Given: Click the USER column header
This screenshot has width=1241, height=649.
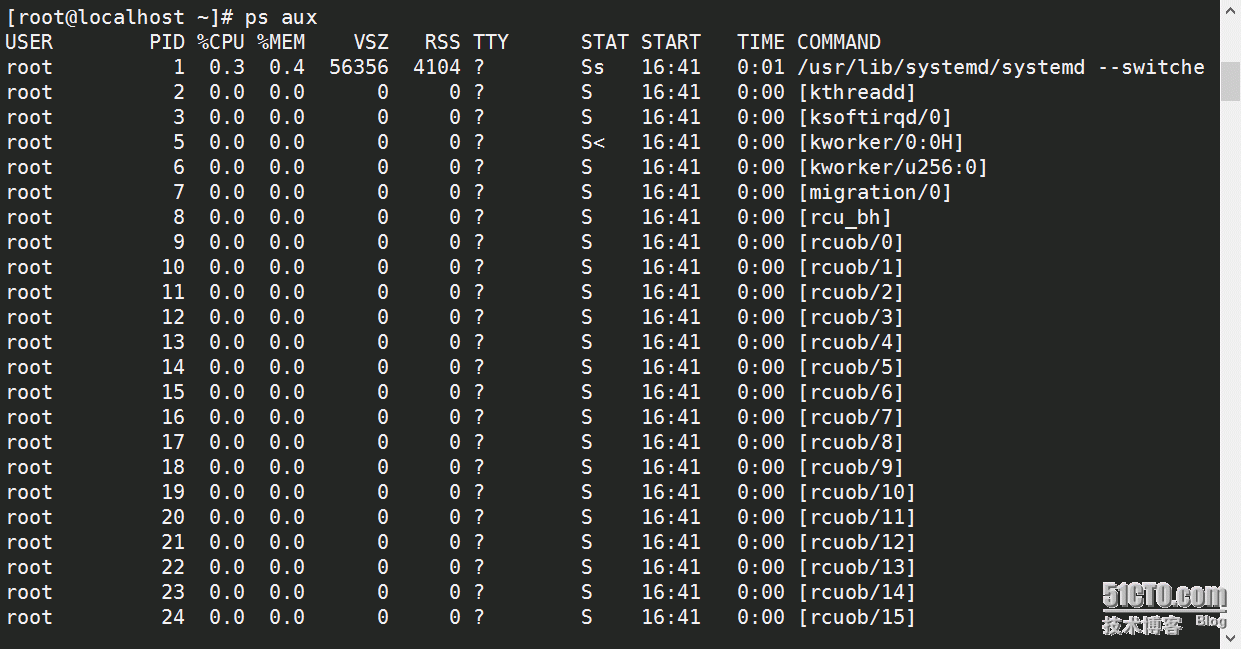Looking at the screenshot, I should (x=29, y=42).
